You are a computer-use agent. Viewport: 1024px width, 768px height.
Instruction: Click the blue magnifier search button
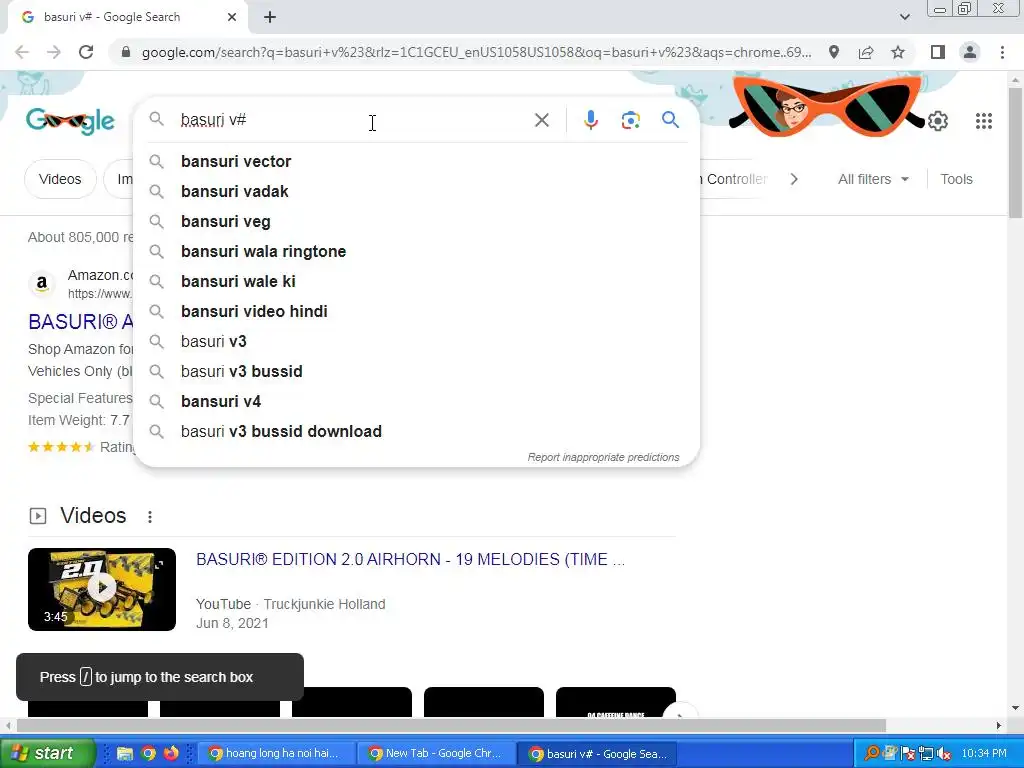670,120
